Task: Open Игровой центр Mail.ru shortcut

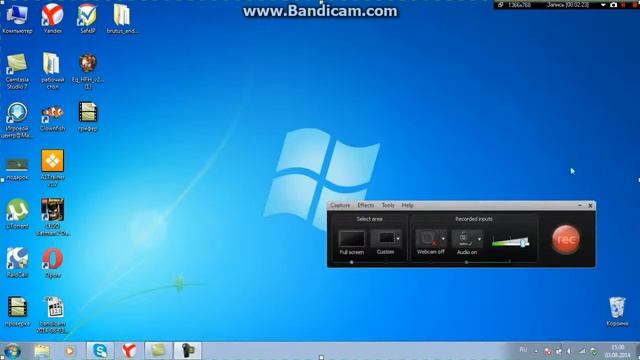Action: point(17,120)
